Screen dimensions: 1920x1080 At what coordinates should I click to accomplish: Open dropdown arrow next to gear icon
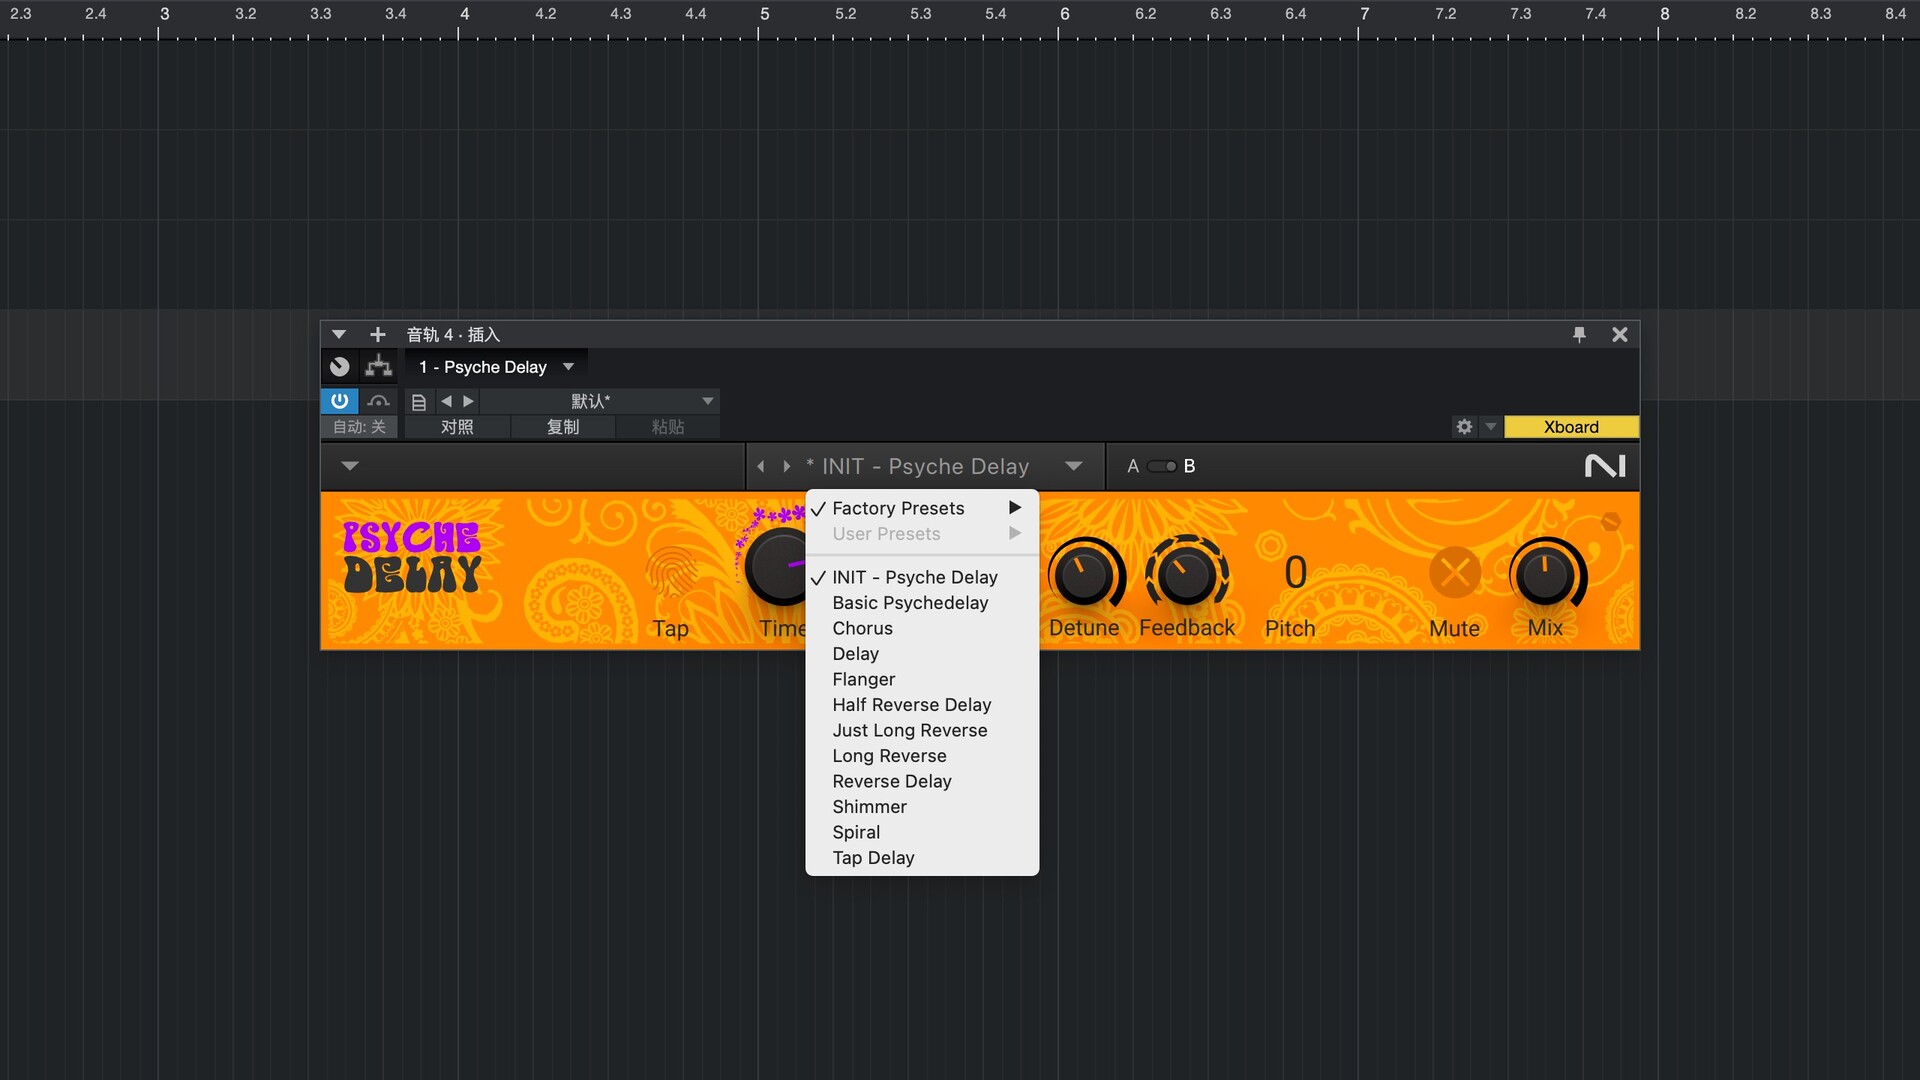point(1490,427)
